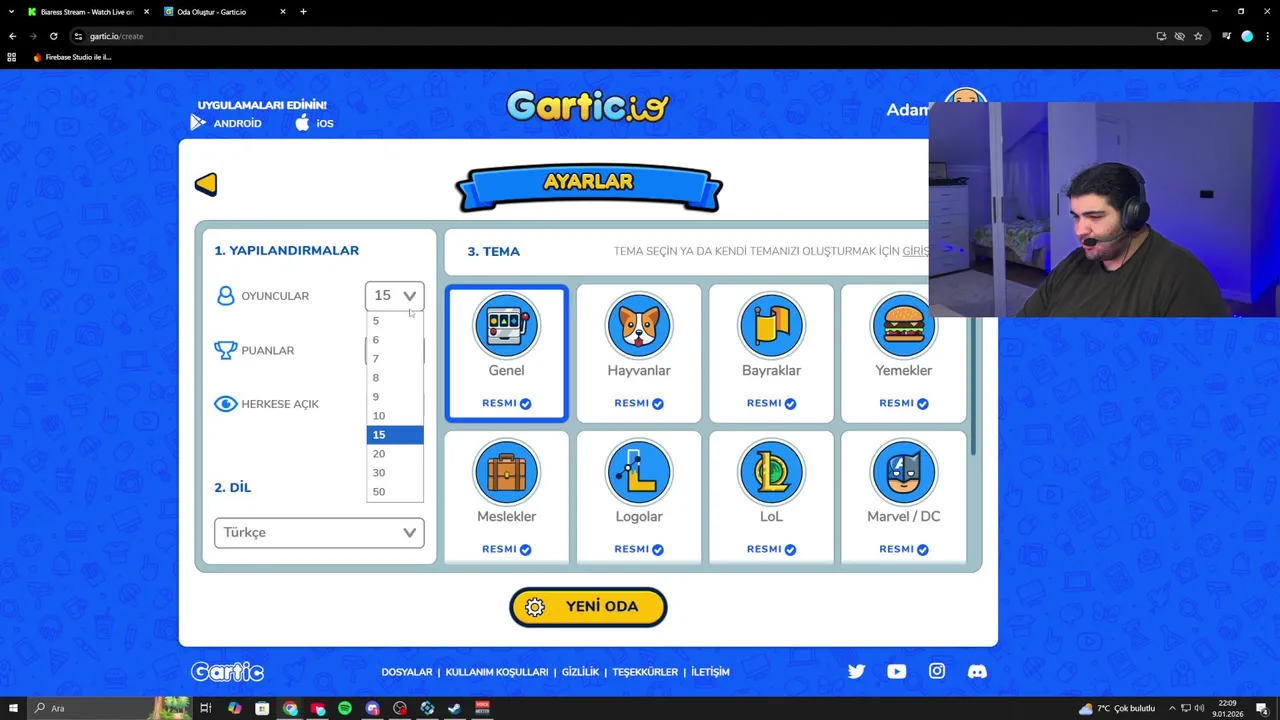Pick the Logolar theme icon
The height and width of the screenshot is (720, 1280).
point(639,471)
